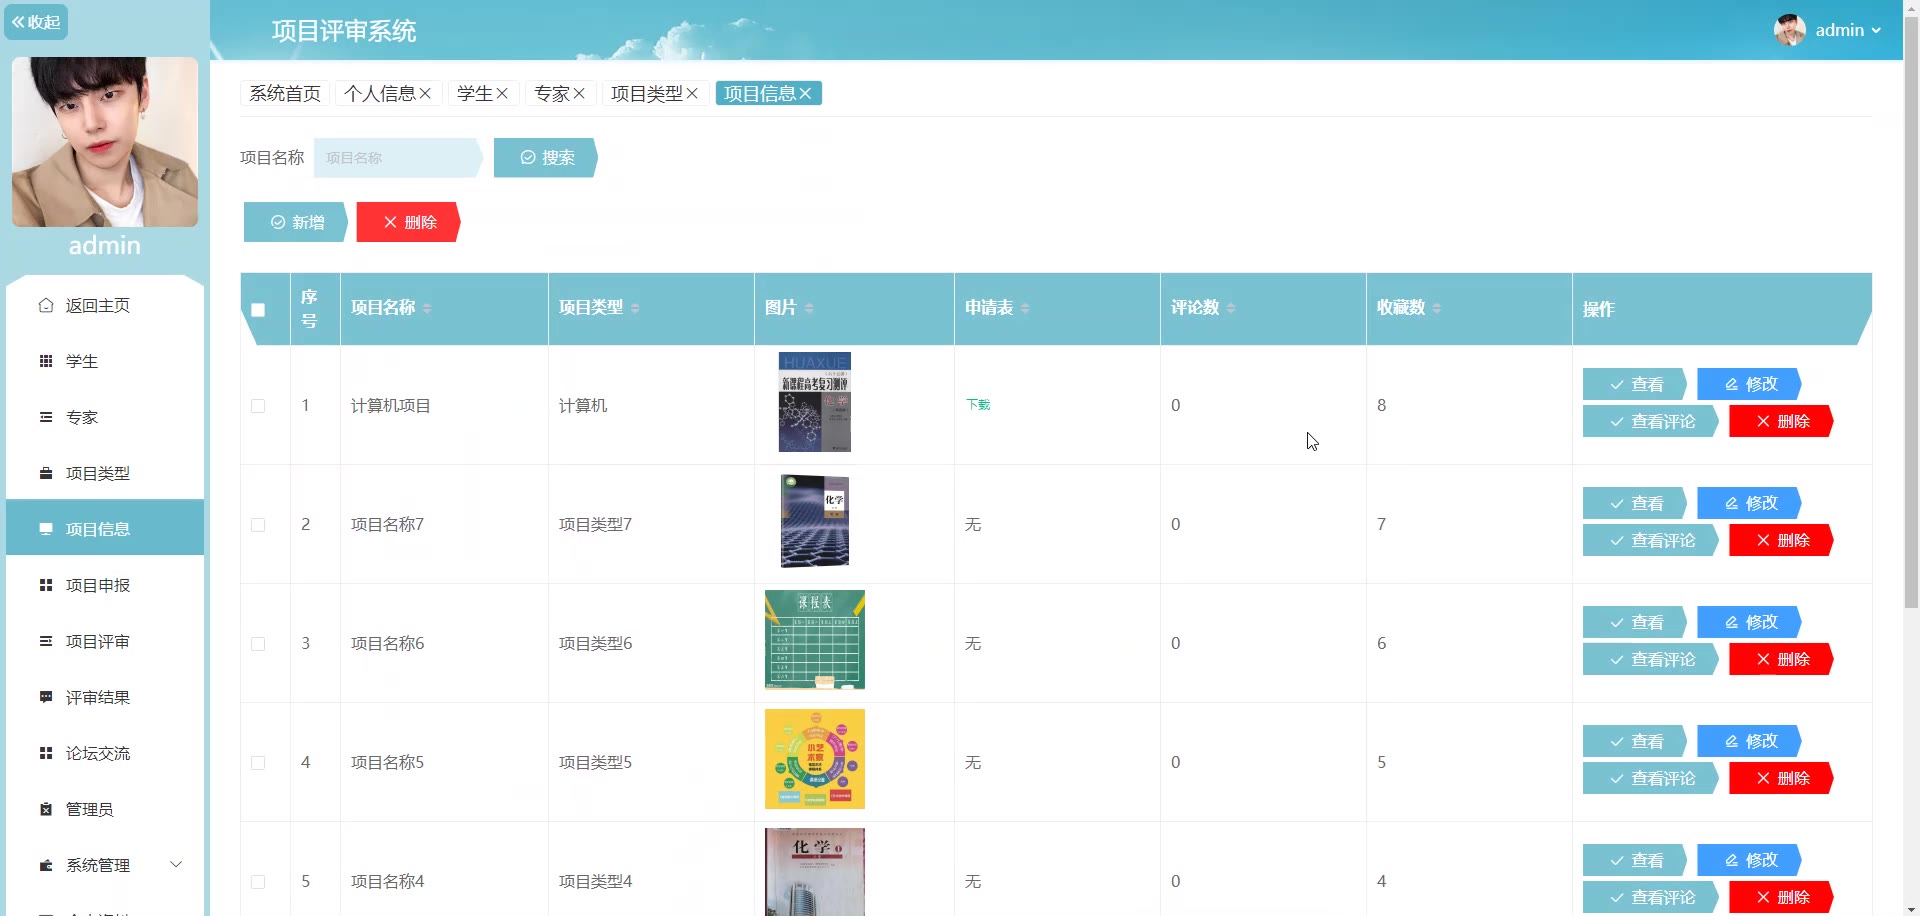Viewport: 1920px width, 916px height.
Task: Click 删除 for 项目名称6 row
Action: pos(1781,659)
